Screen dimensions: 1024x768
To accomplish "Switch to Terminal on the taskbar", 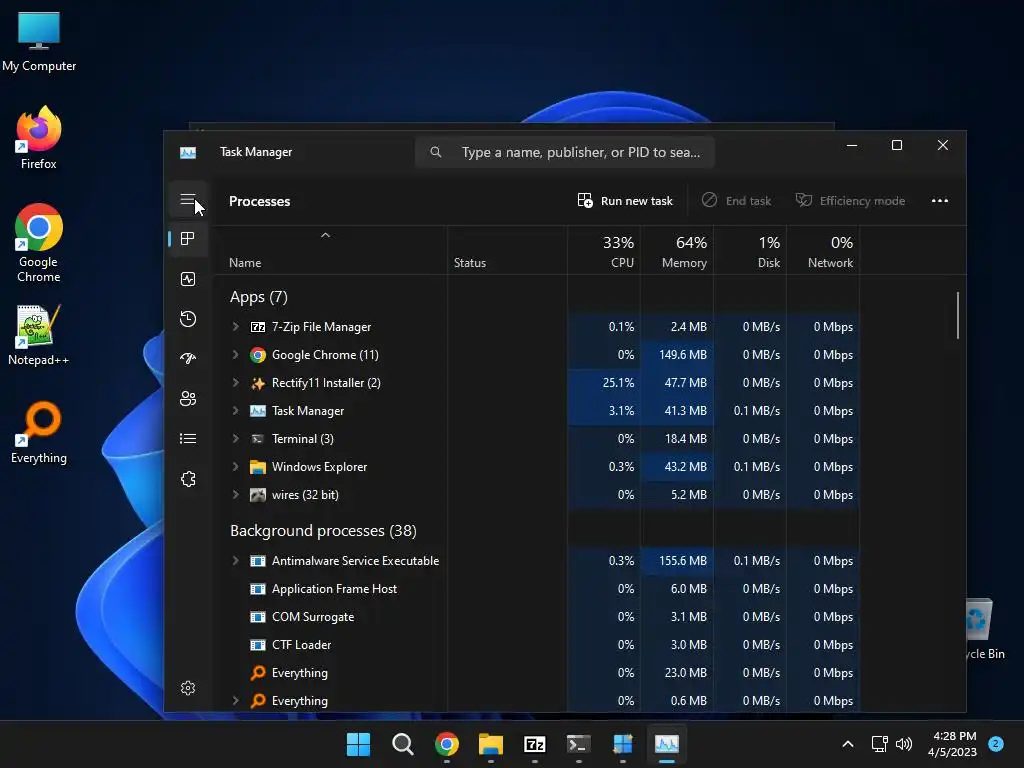I will [x=579, y=744].
